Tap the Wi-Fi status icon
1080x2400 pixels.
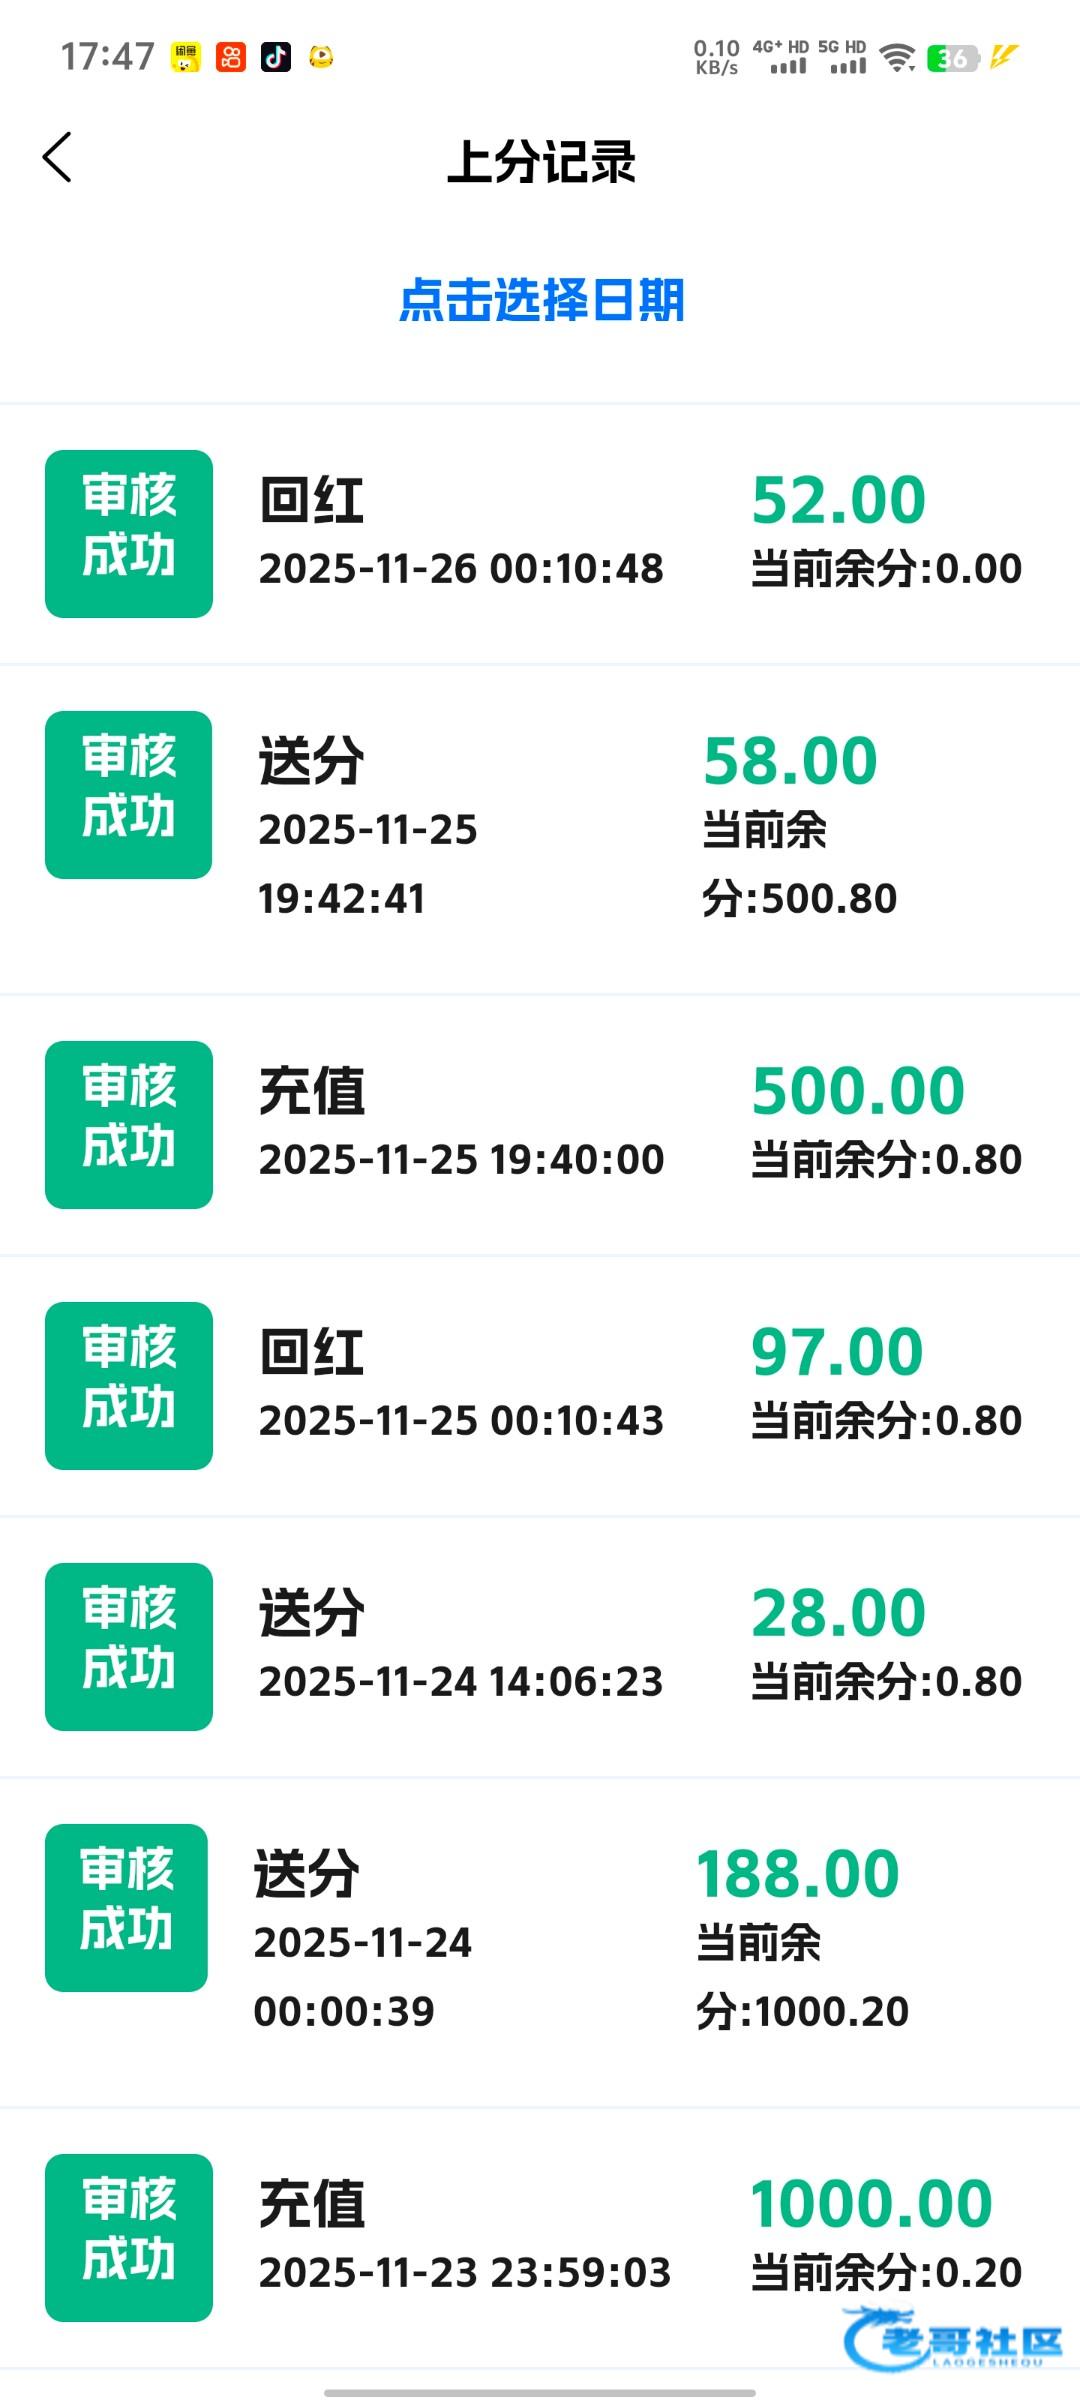(897, 58)
